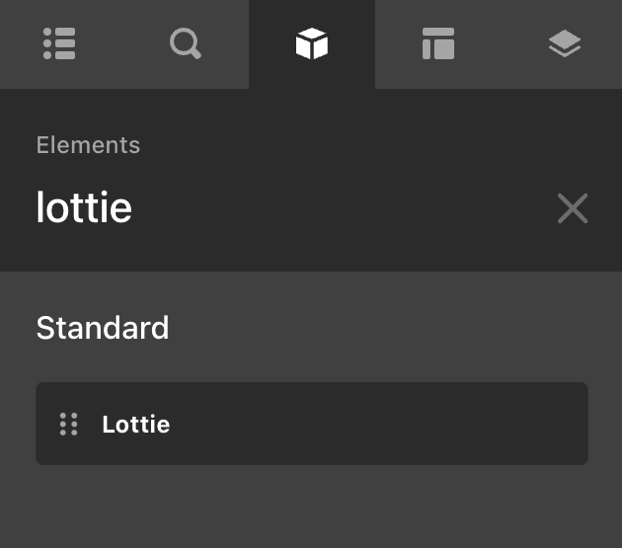This screenshot has height=548, width=622.
Task: Click the Standard section heading
Action: tap(103, 328)
